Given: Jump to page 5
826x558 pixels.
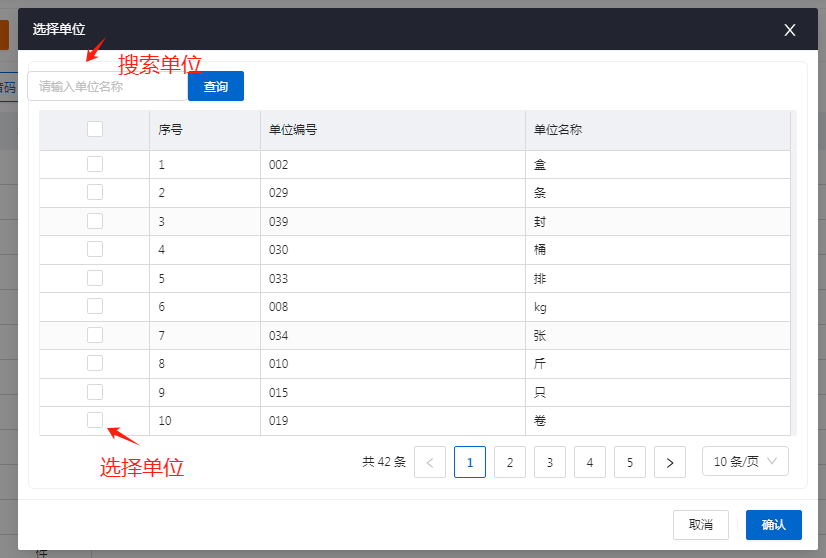Looking at the screenshot, I should [x=630, y=462].
